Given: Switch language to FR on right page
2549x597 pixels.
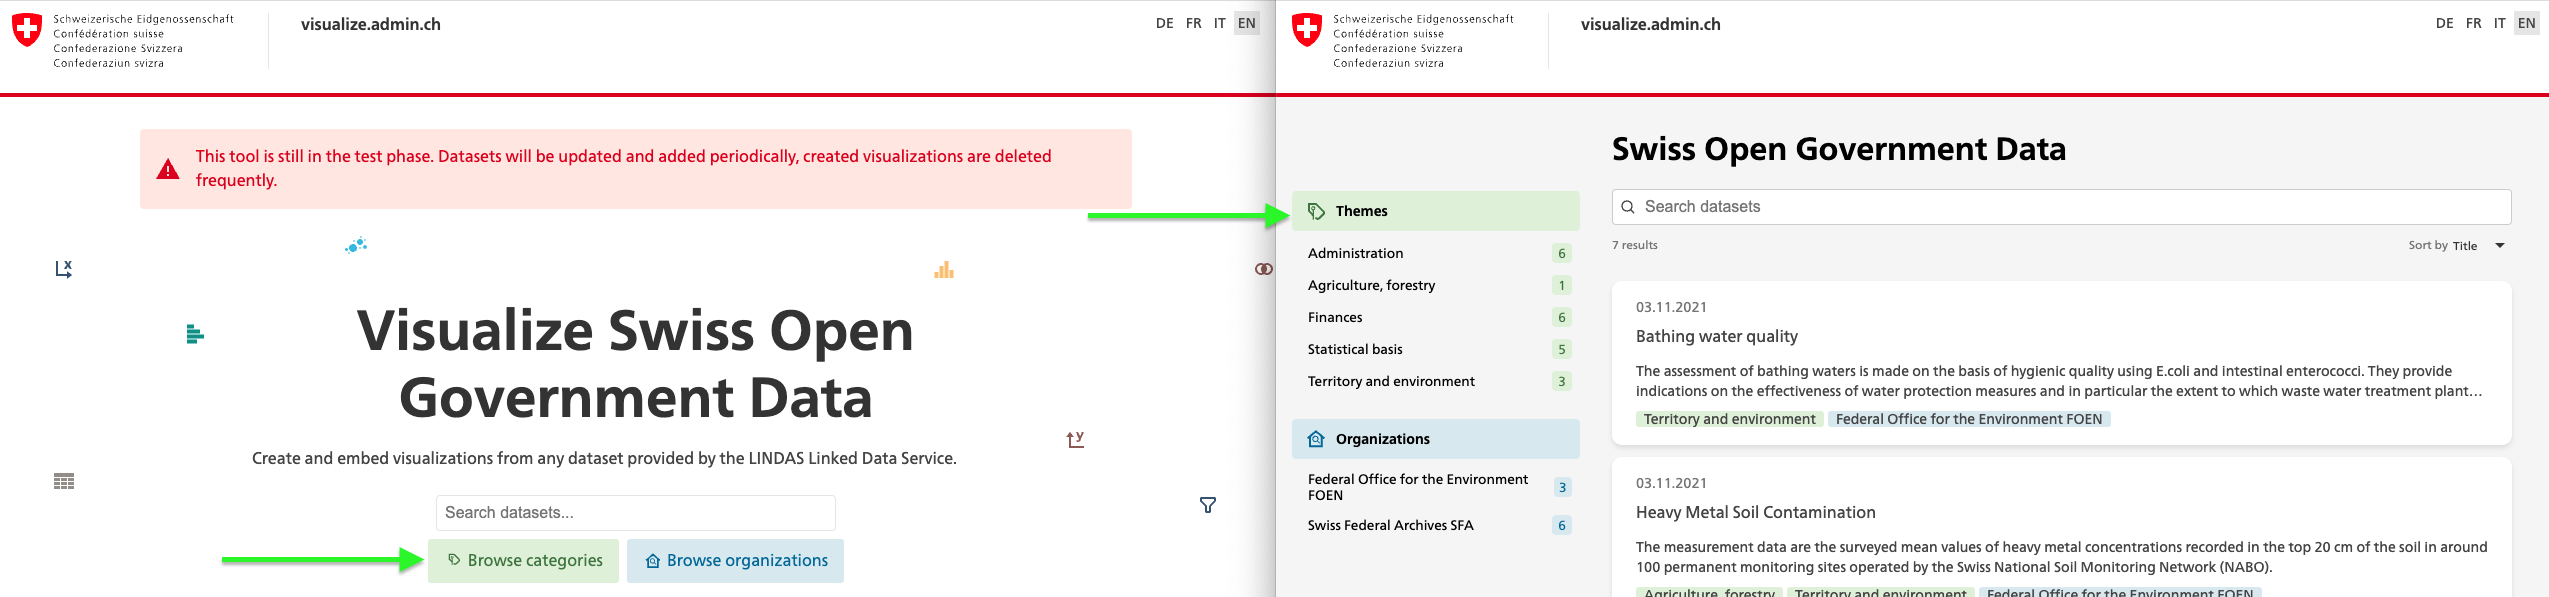Looking at the screenshot, I should coord(2473,23).
